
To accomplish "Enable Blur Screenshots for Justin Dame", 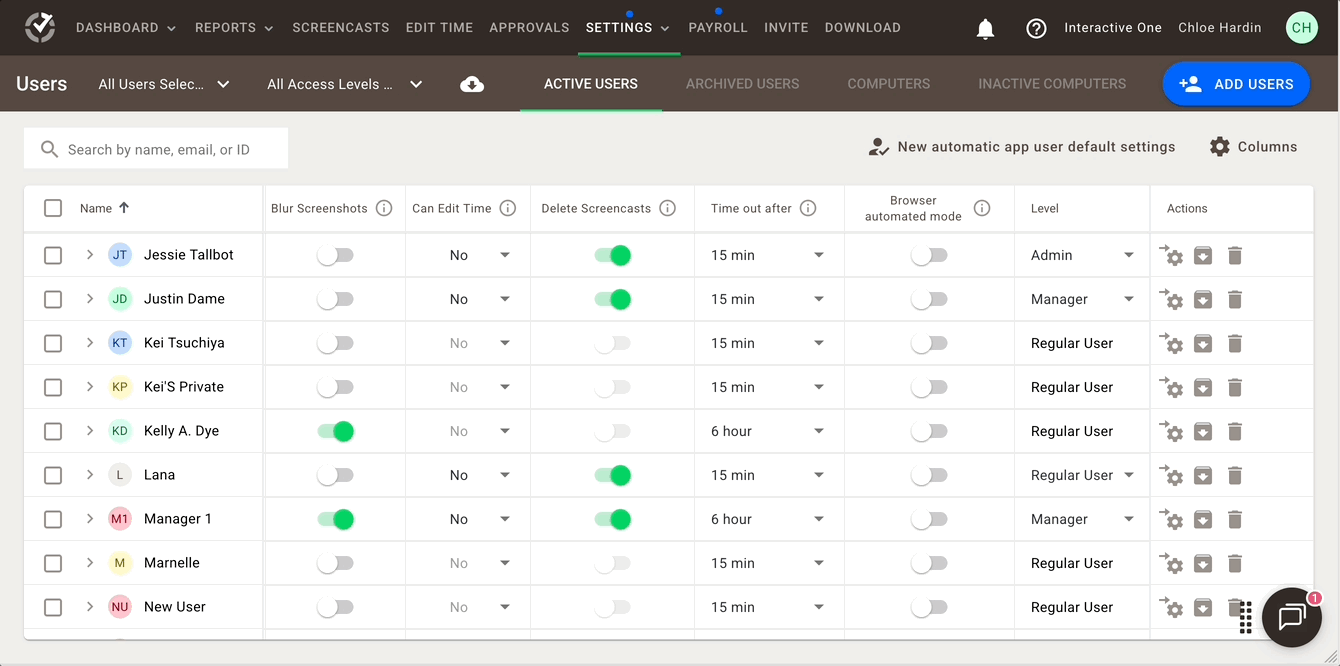I will pos(336,299).
